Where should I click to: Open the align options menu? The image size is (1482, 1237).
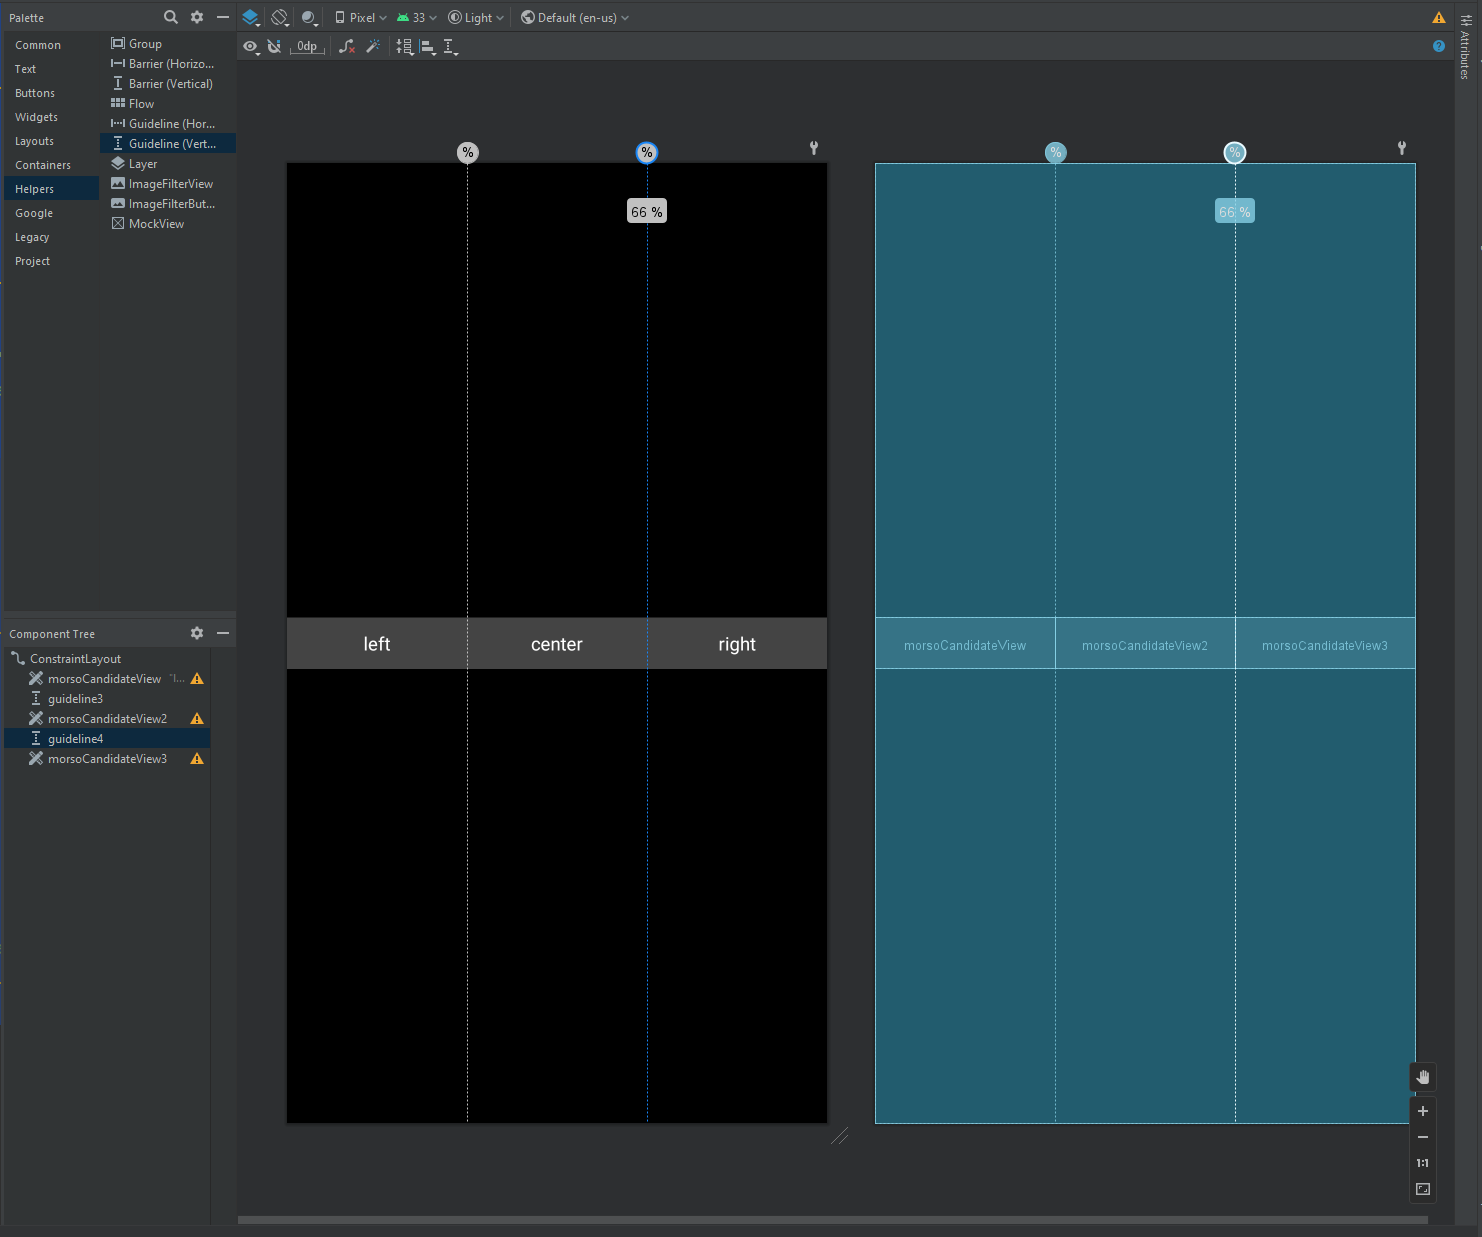click(x=428, y=46)
